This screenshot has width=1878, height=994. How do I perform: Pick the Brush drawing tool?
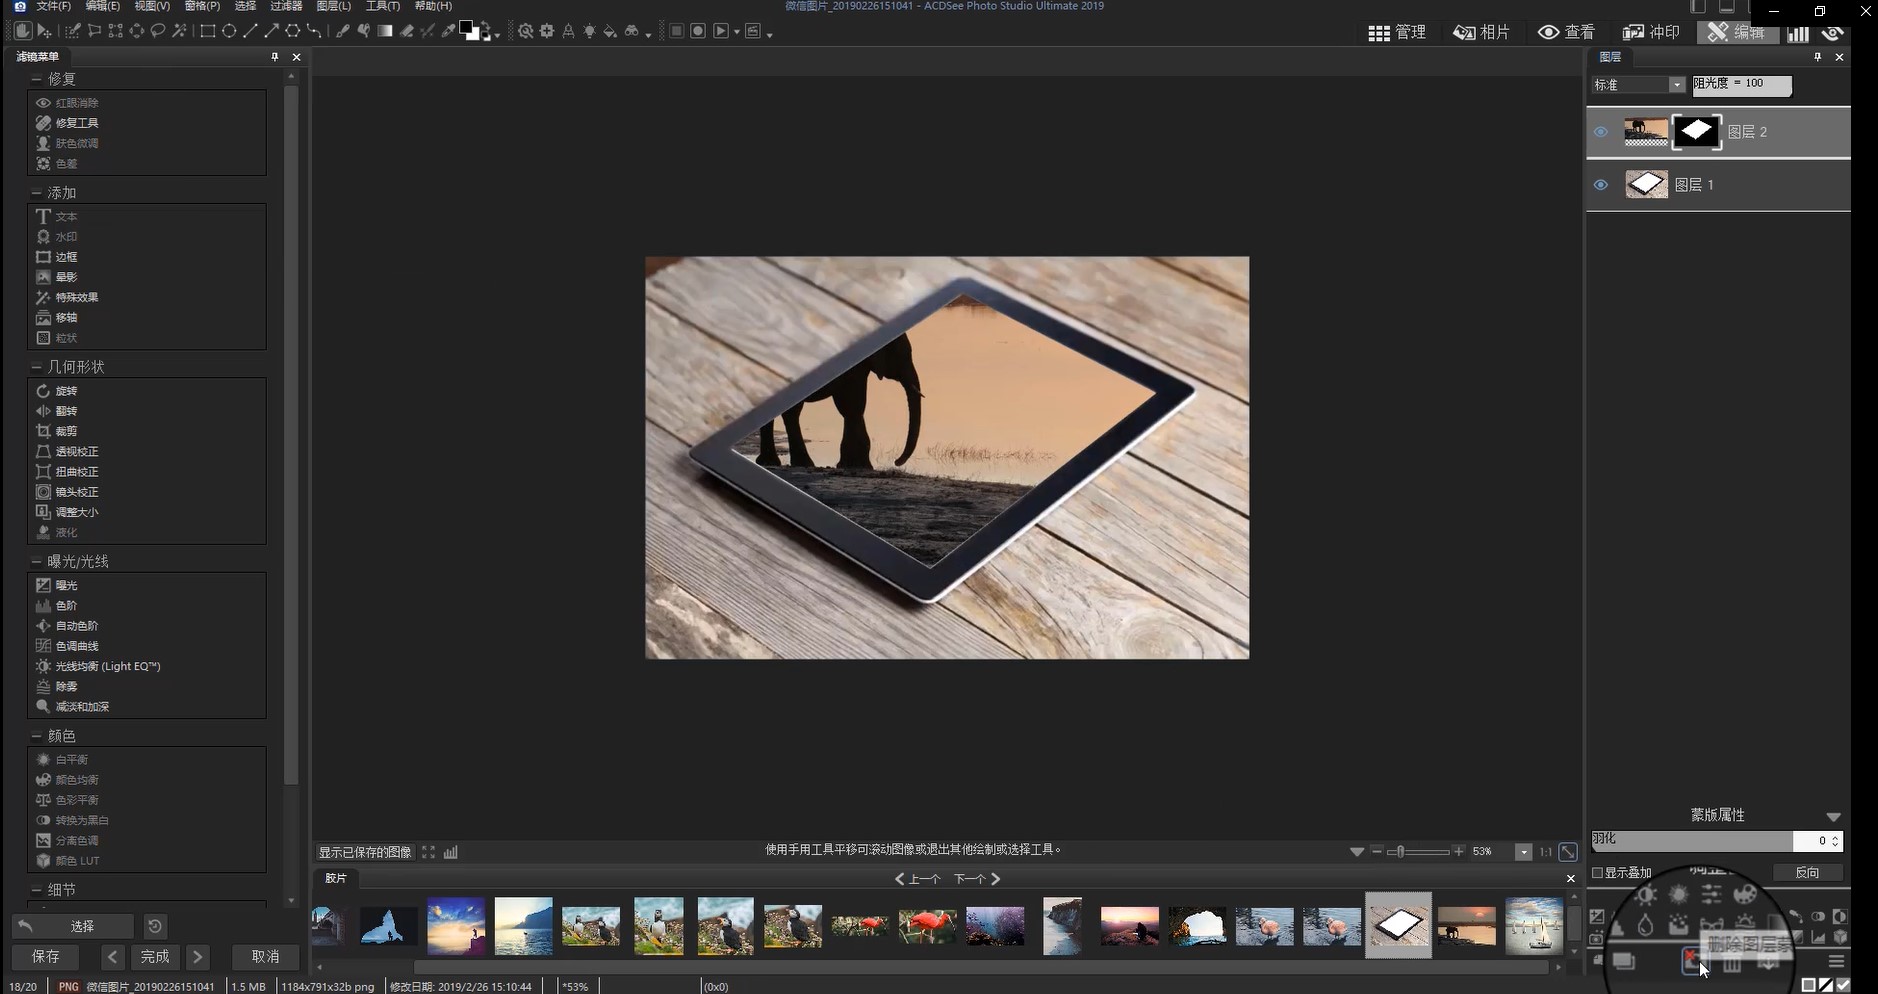click(x=343, y=31)
